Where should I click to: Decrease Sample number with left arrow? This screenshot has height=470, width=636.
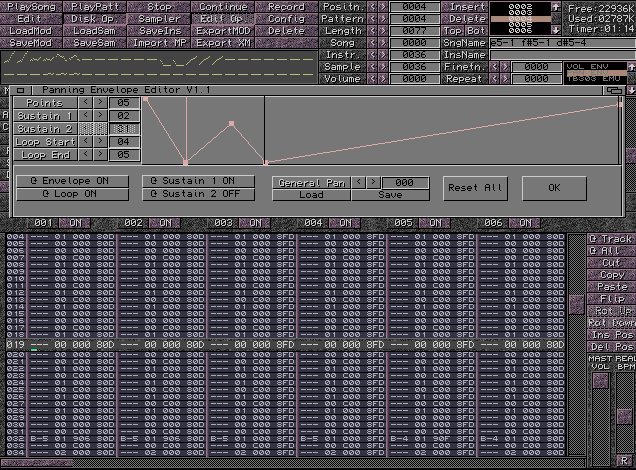372,67
